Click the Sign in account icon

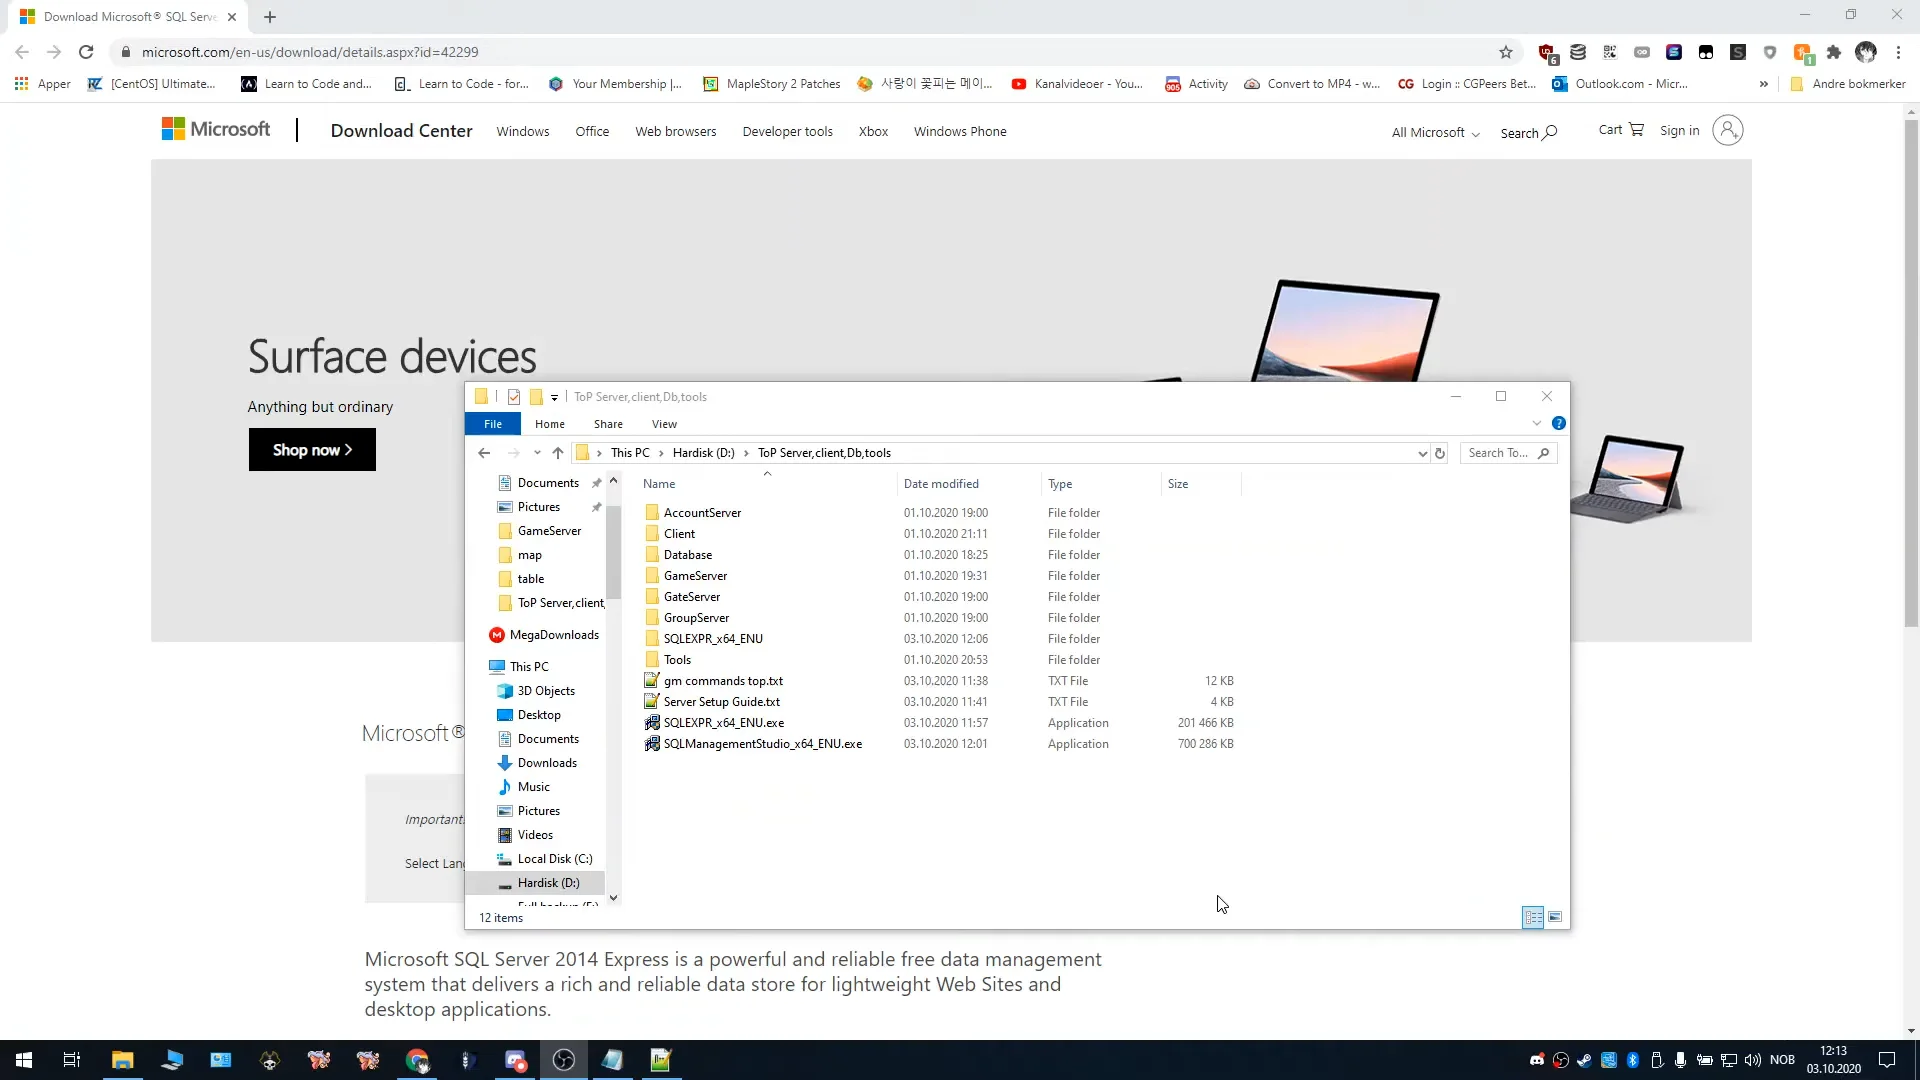pyautogui.click(x=1727, y=130)
